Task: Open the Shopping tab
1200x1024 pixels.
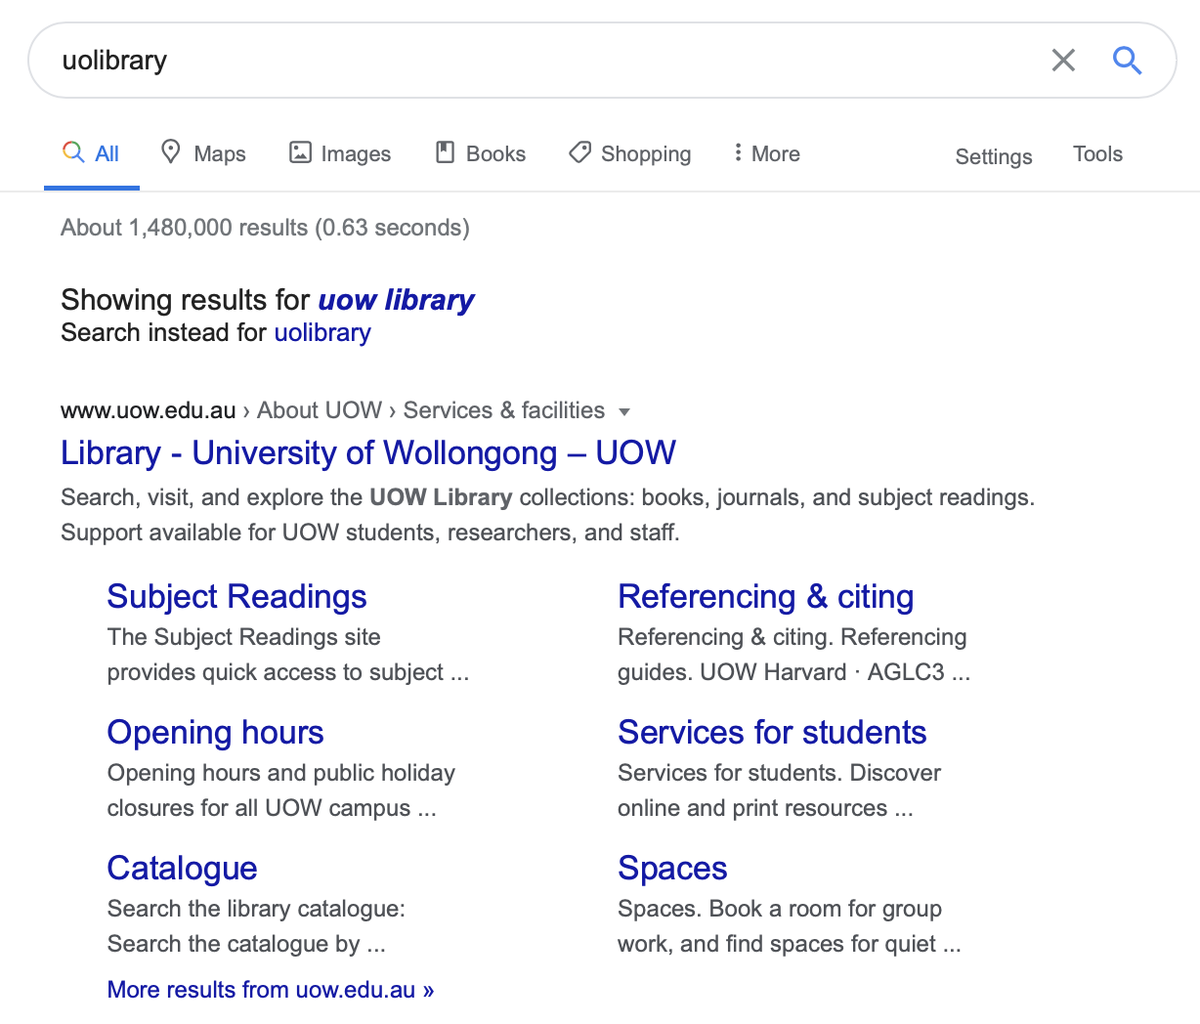Action: tap(630, 153)
